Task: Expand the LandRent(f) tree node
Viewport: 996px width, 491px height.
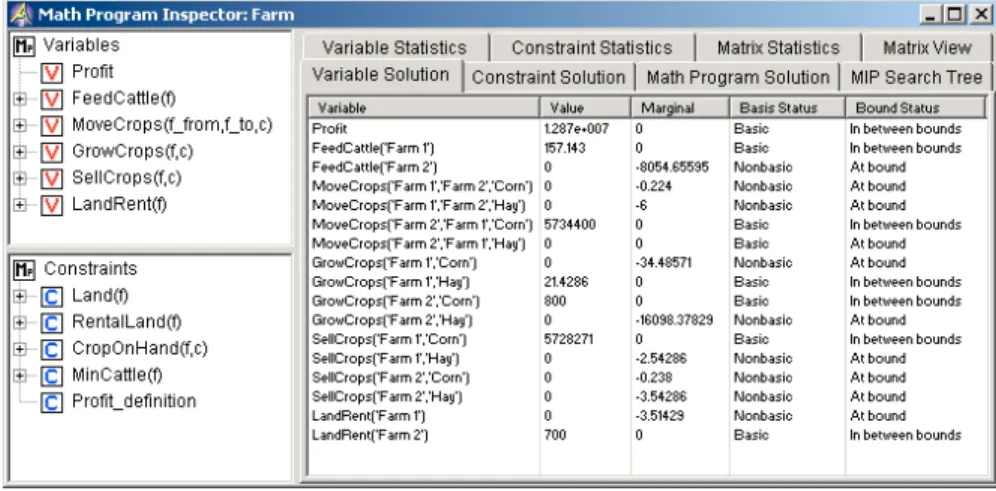Action: (x=20, y=206)
